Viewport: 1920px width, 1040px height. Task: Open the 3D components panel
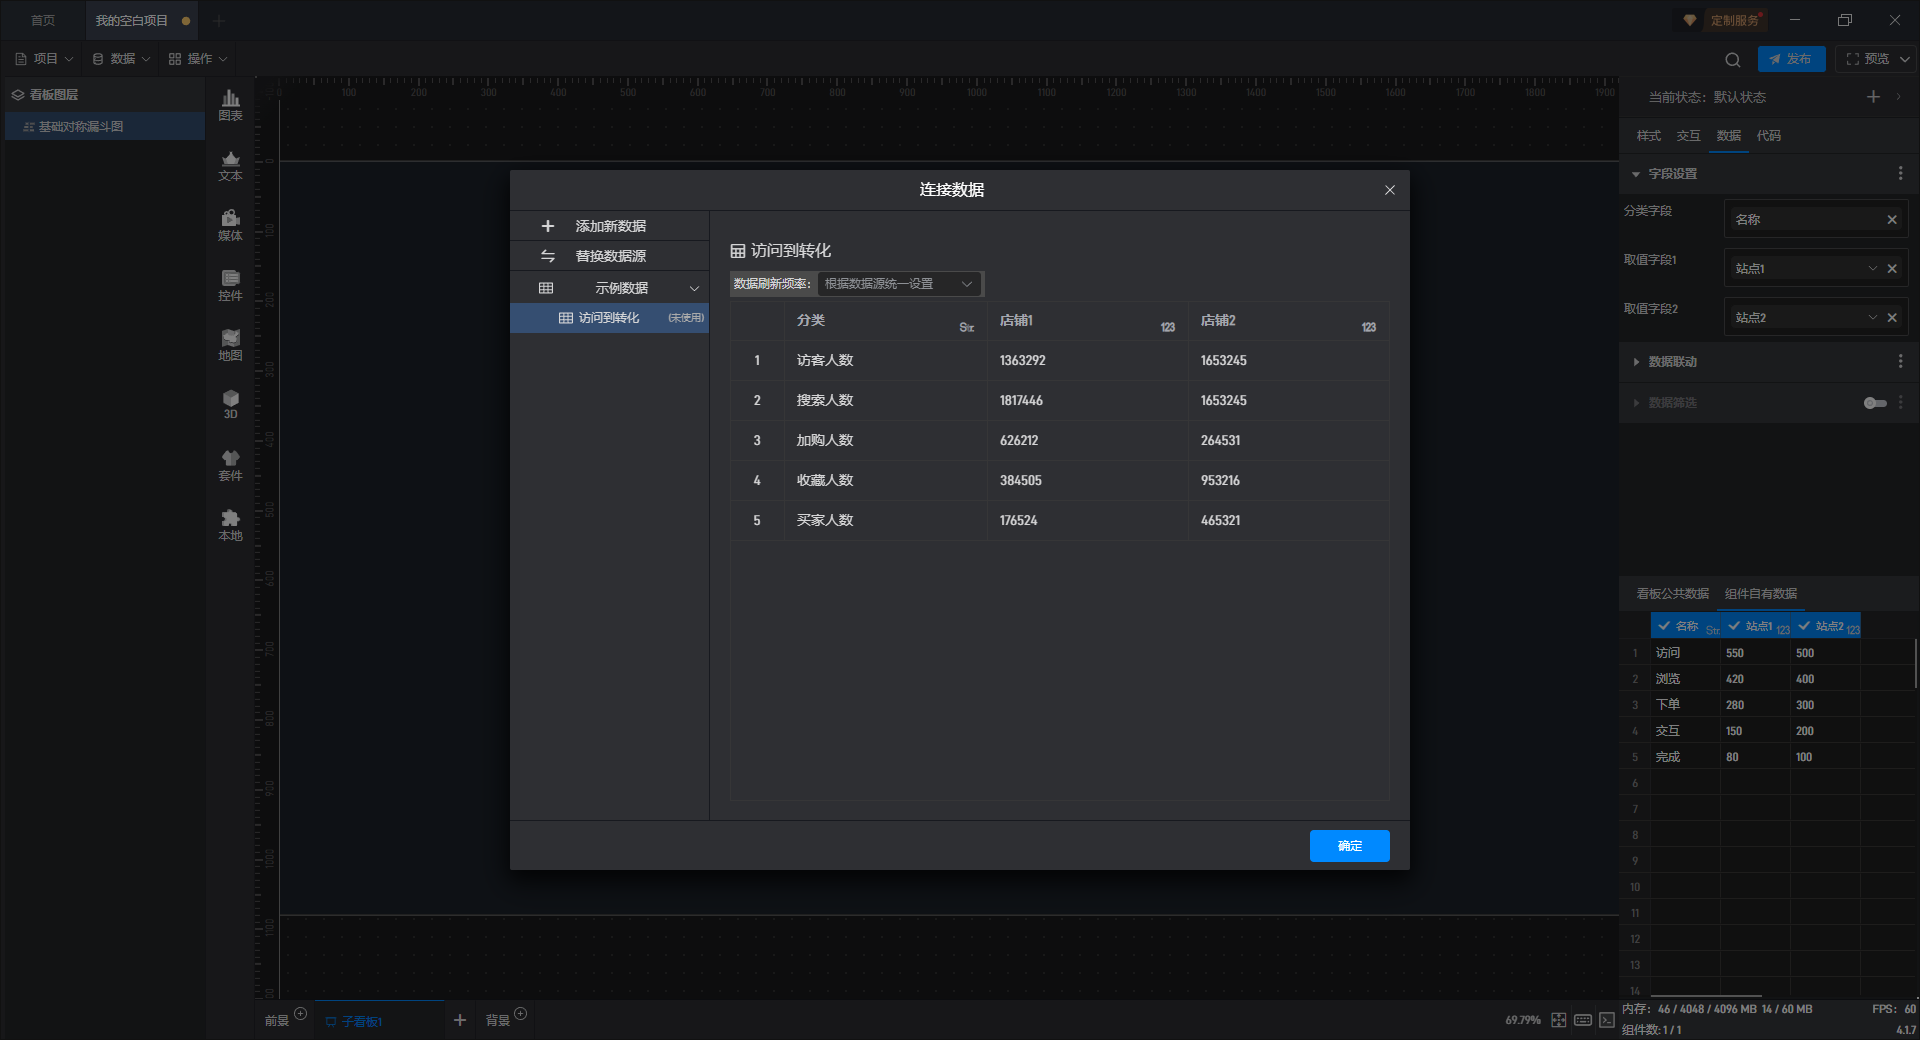230,404
